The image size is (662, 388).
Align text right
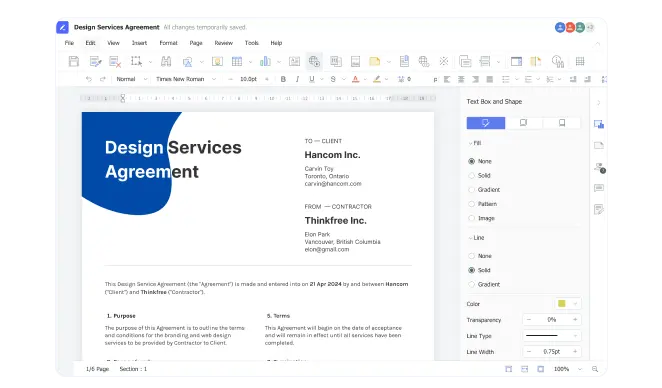point(475,79)
